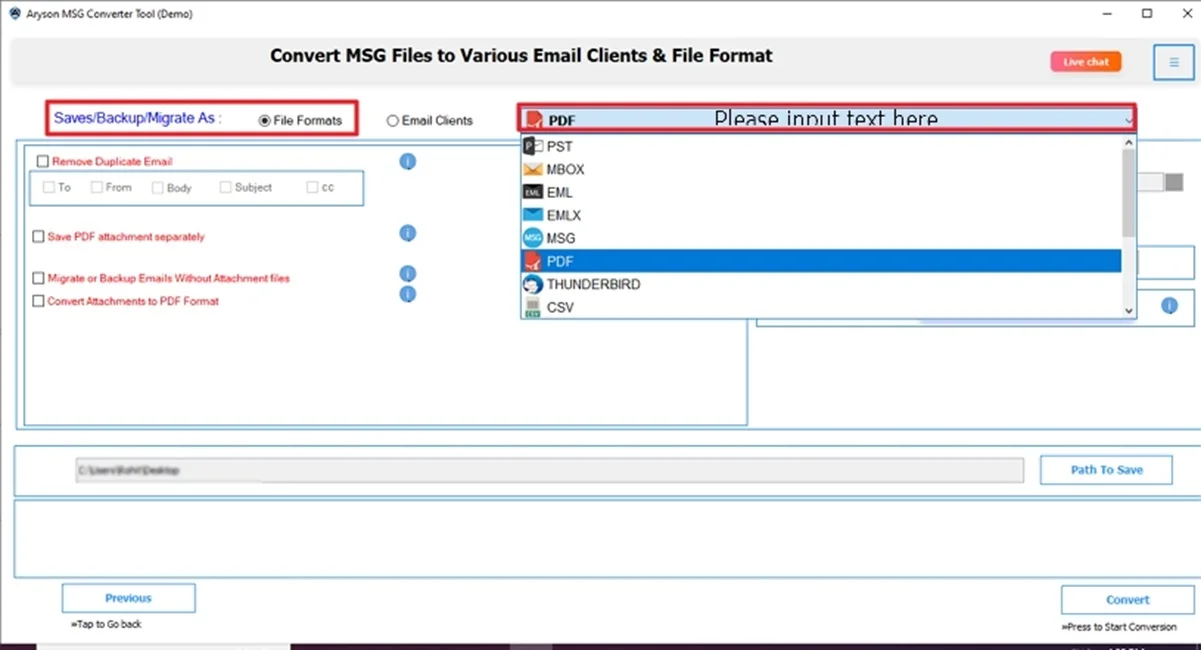Click the info icon beside Remove Duplicate Email
This screenshot has width=1201, height=650.
tap(408, 161)
